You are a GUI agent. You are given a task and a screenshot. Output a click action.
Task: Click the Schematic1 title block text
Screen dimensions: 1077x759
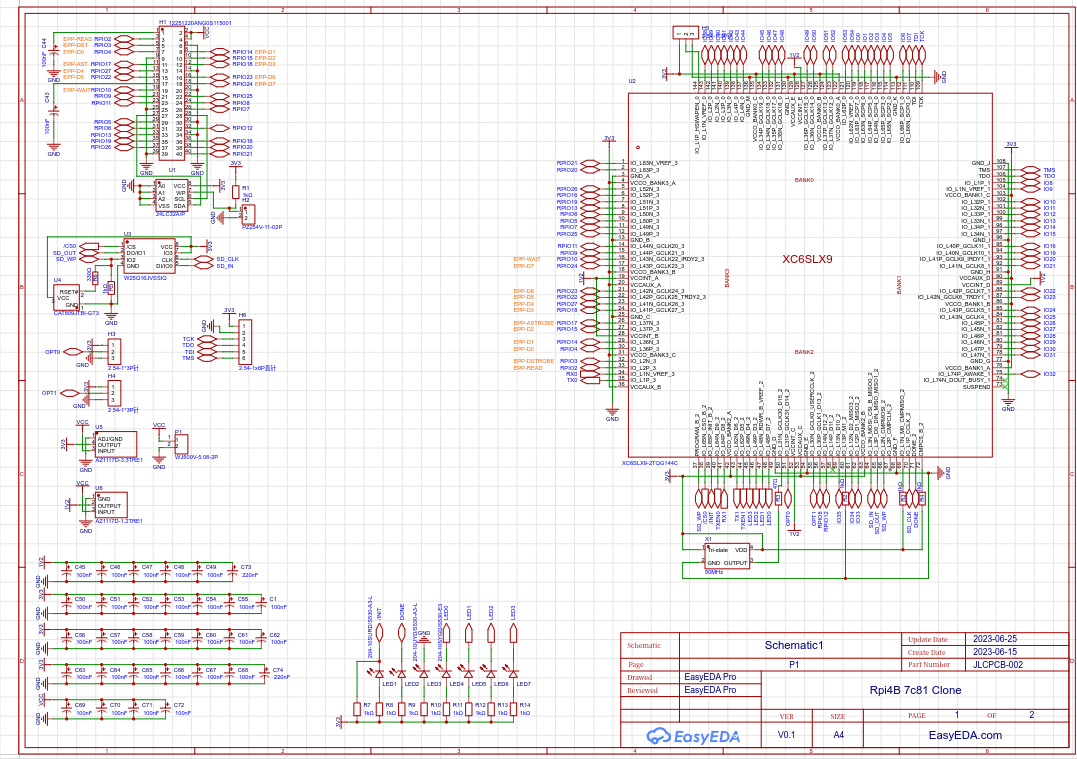click(x=793, y=645)
